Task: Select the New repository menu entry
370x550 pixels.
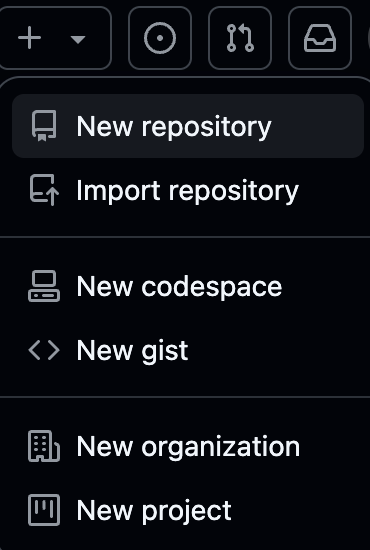Action: pos(188,126)
